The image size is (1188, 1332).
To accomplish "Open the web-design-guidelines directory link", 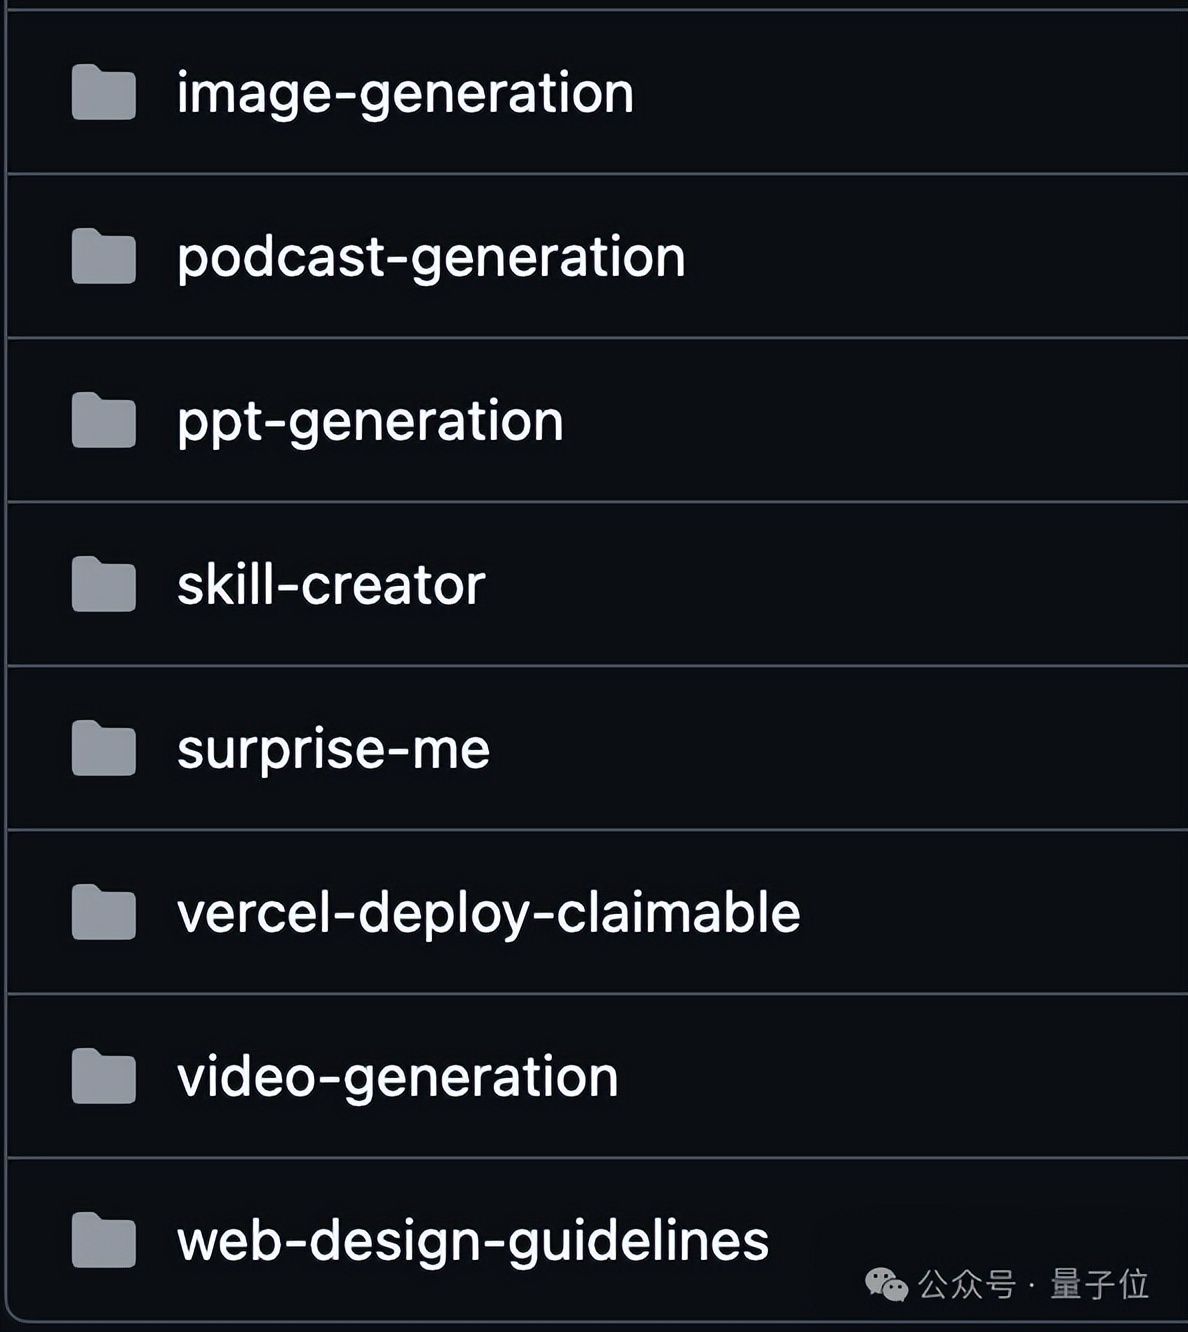I will point(472,1242).
